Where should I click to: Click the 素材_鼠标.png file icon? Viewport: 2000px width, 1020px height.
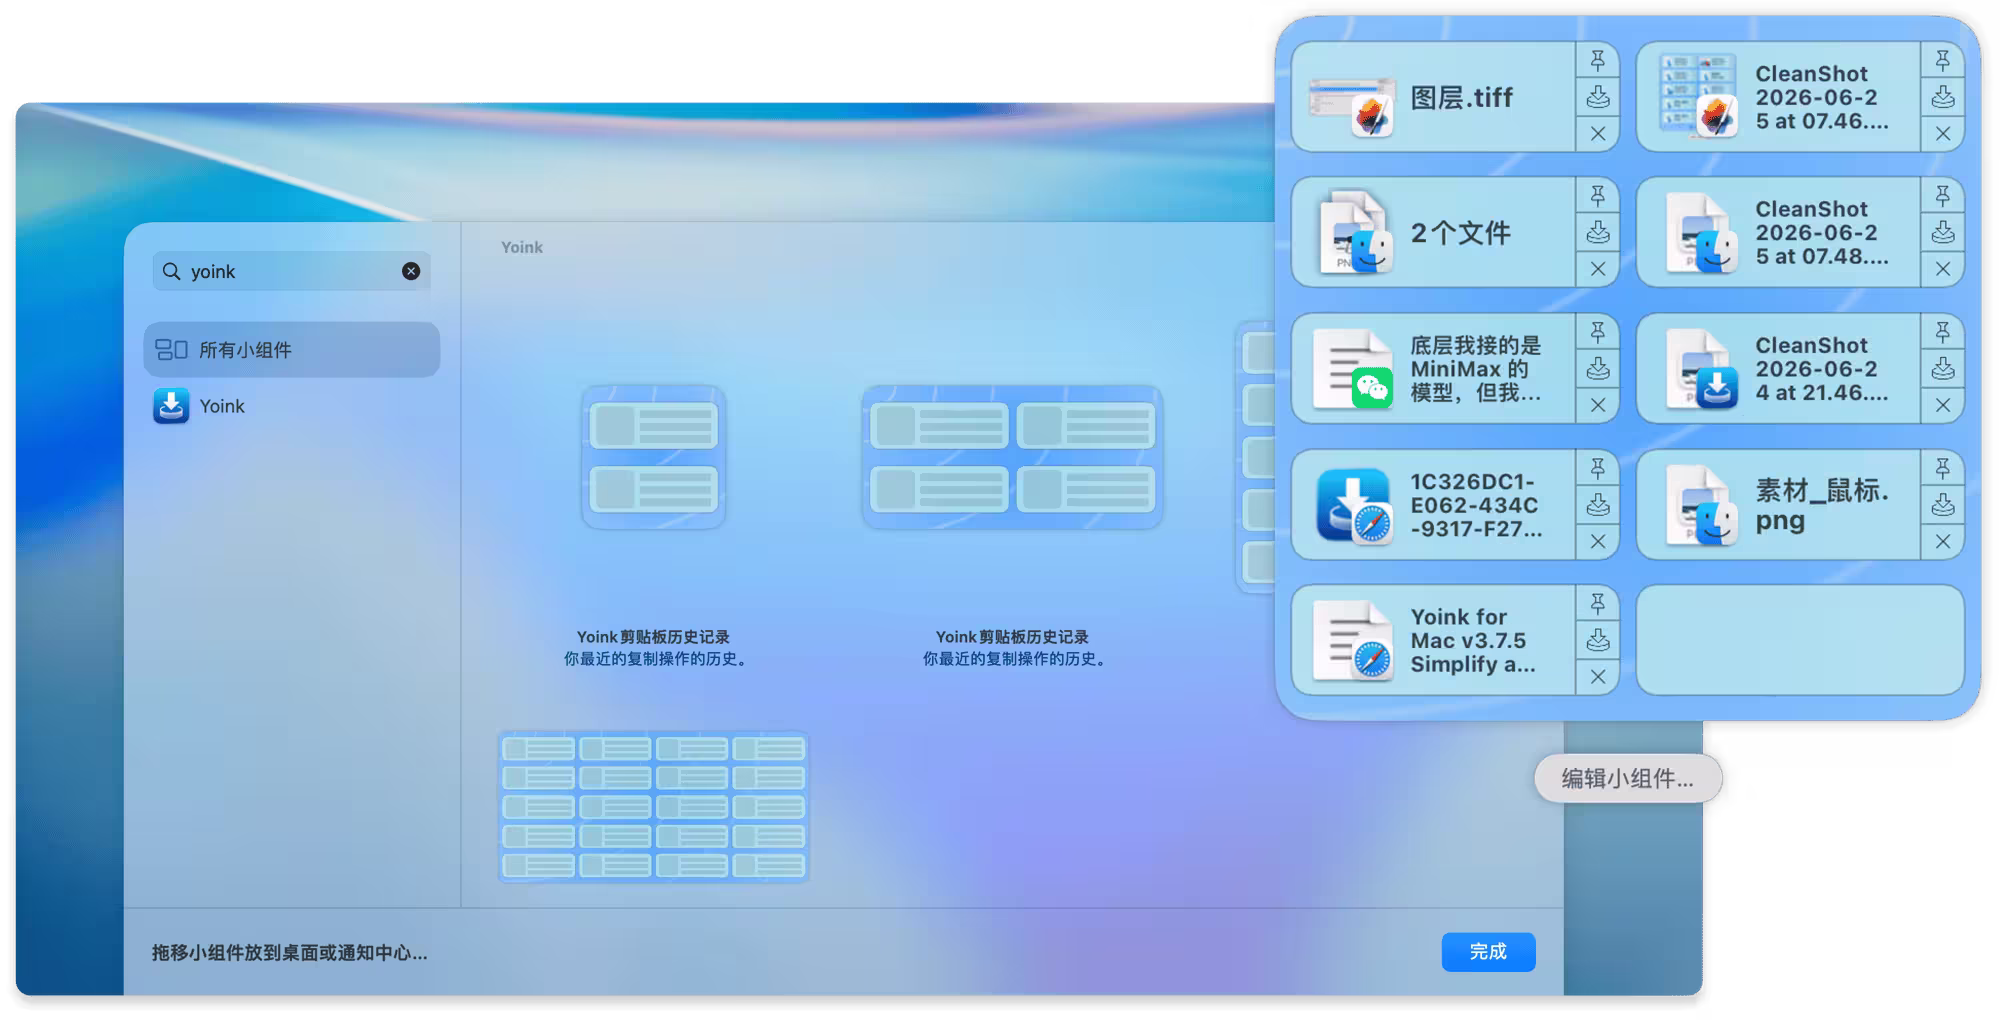point(1702,506)
